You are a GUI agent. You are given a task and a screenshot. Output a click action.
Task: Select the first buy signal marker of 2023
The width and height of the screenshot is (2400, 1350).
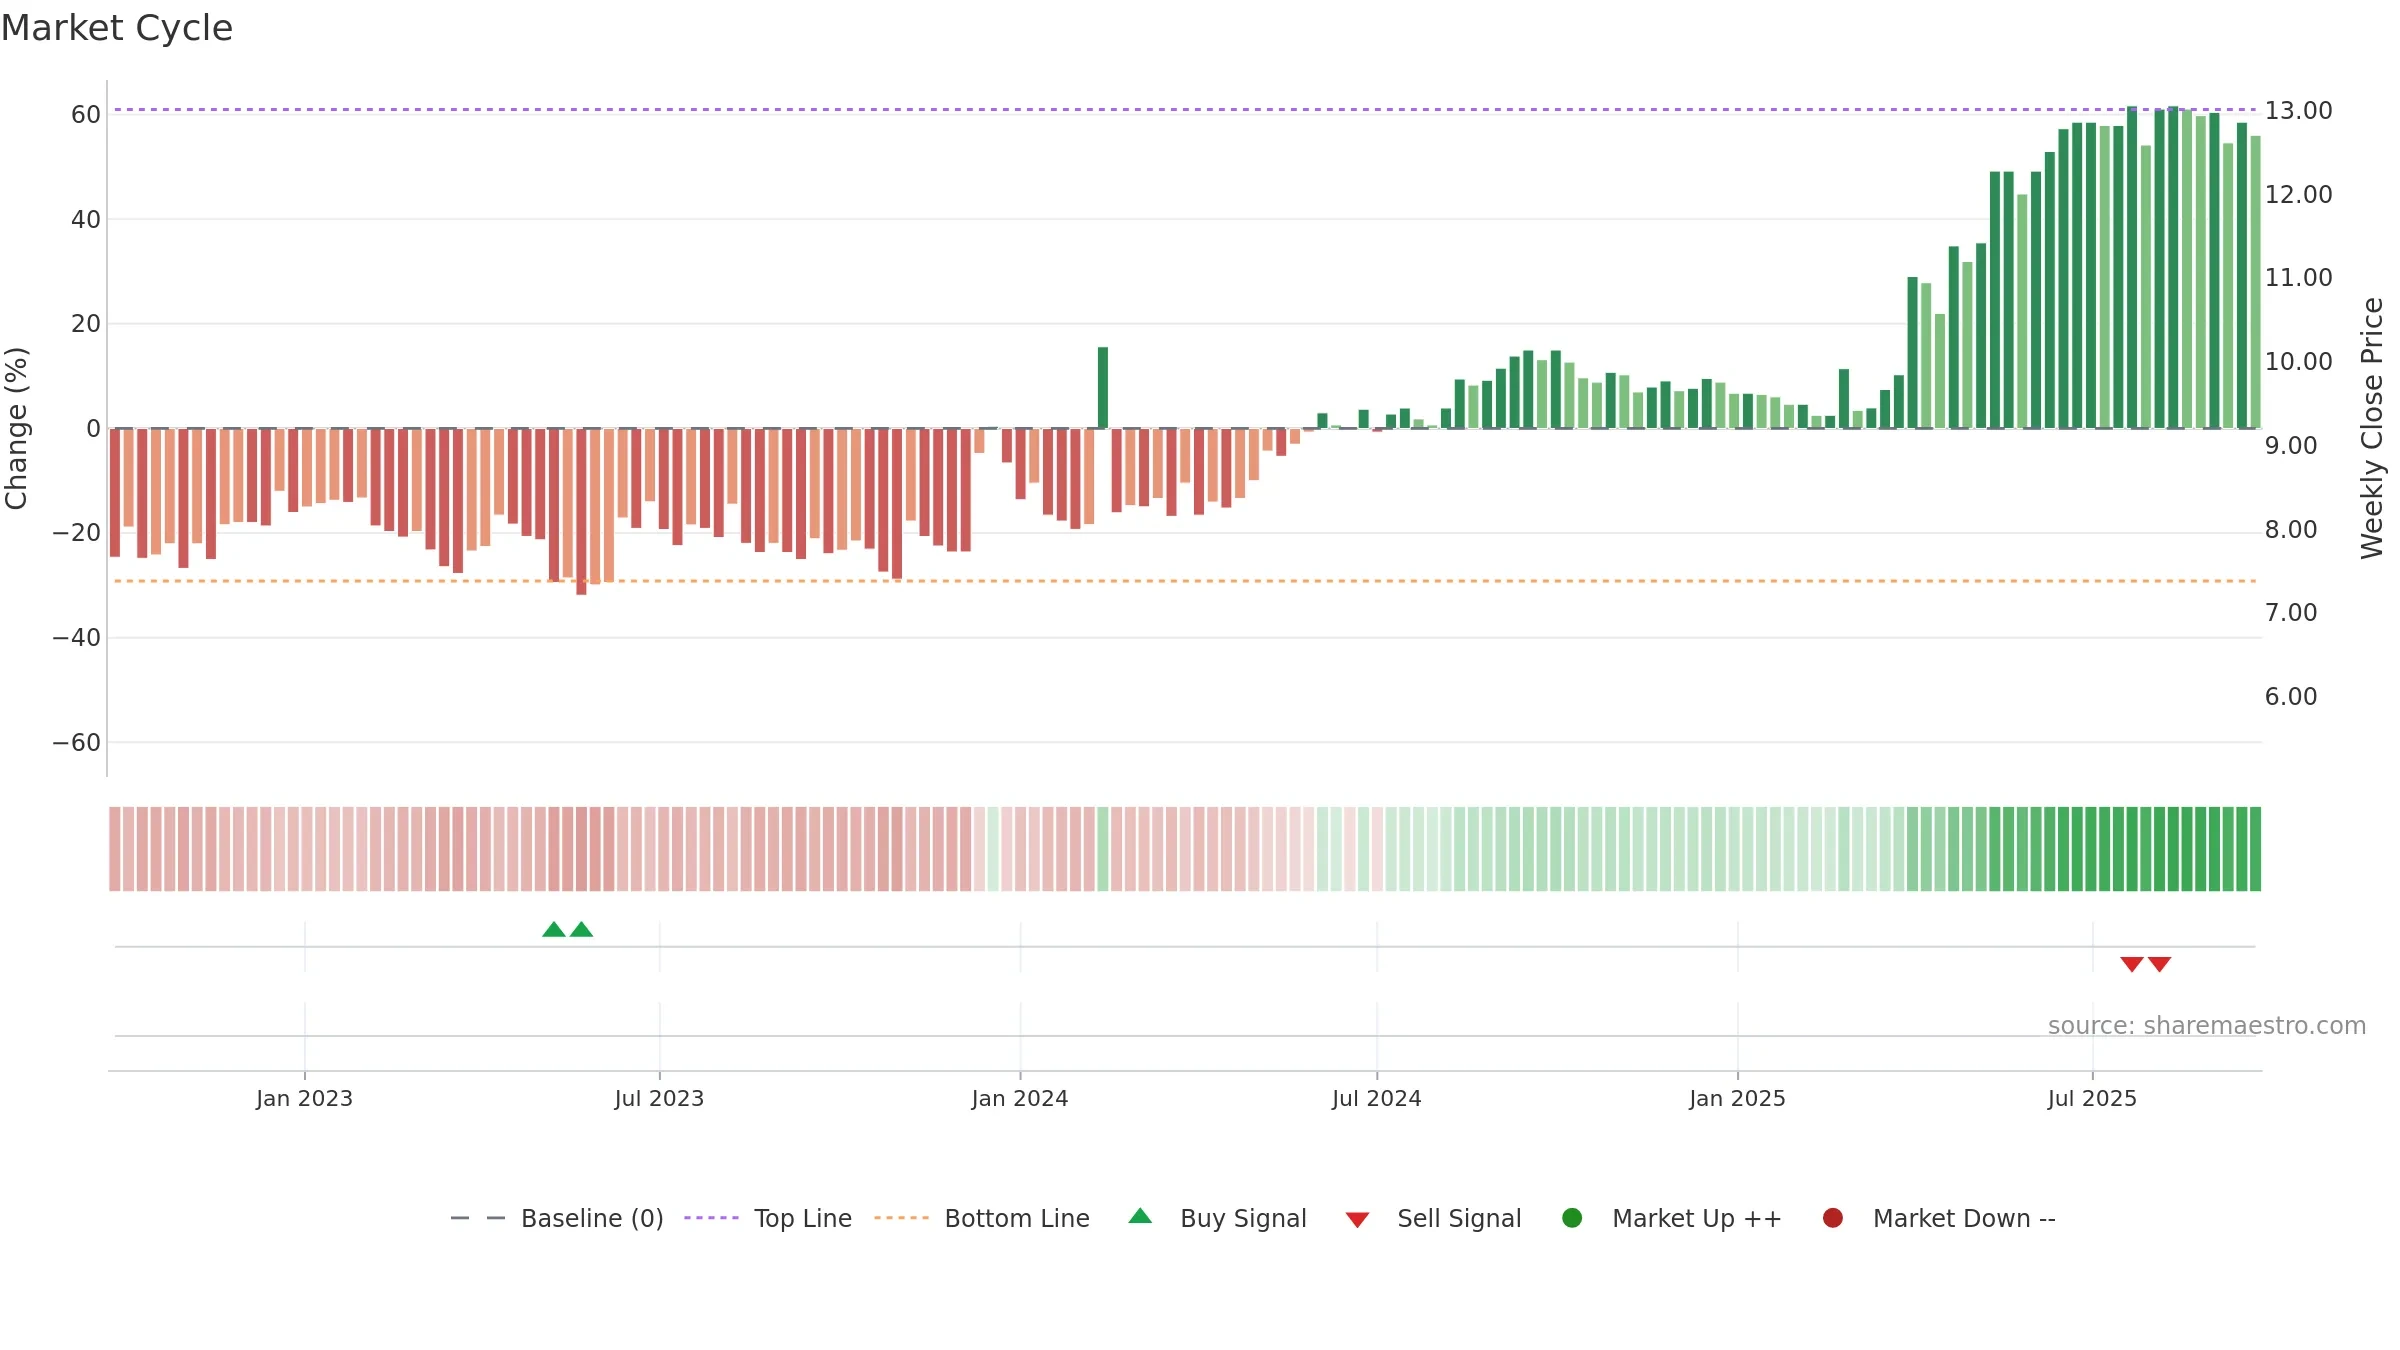pos(554,929)
